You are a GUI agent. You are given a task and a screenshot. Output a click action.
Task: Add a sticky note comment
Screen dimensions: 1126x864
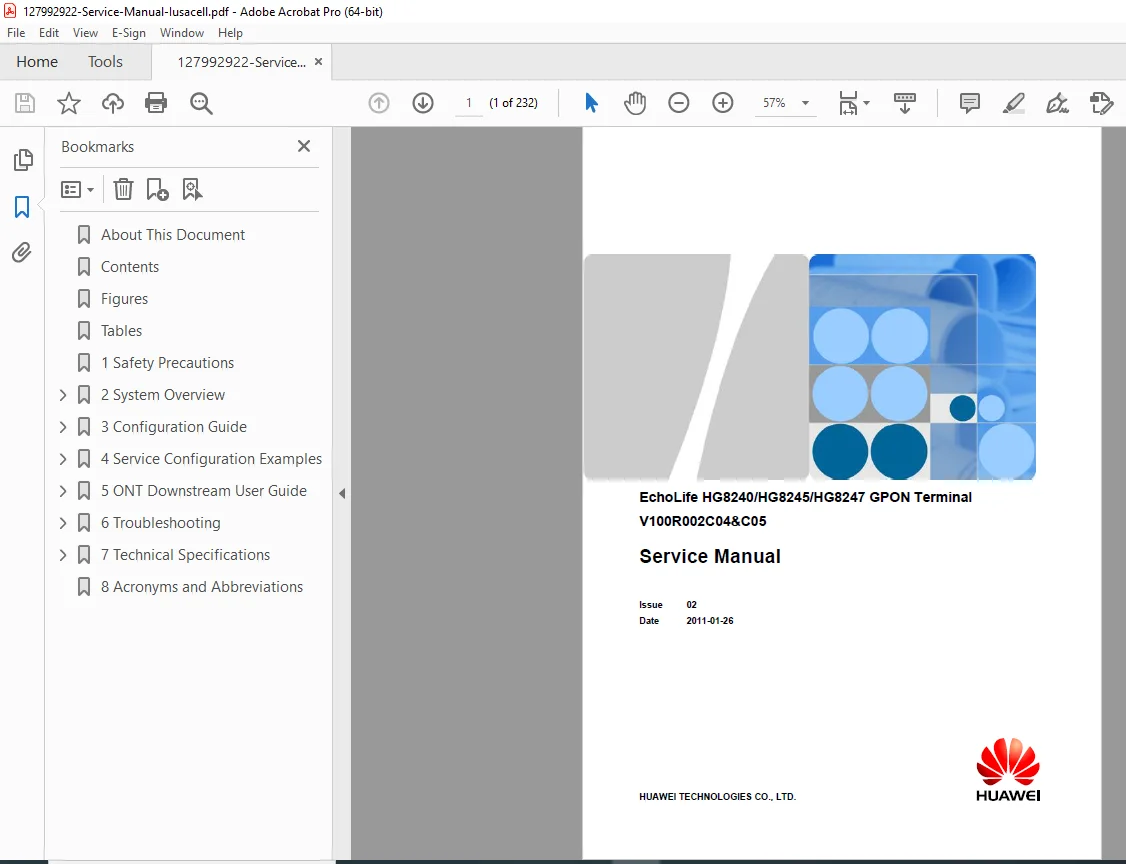tap(969, 103)
